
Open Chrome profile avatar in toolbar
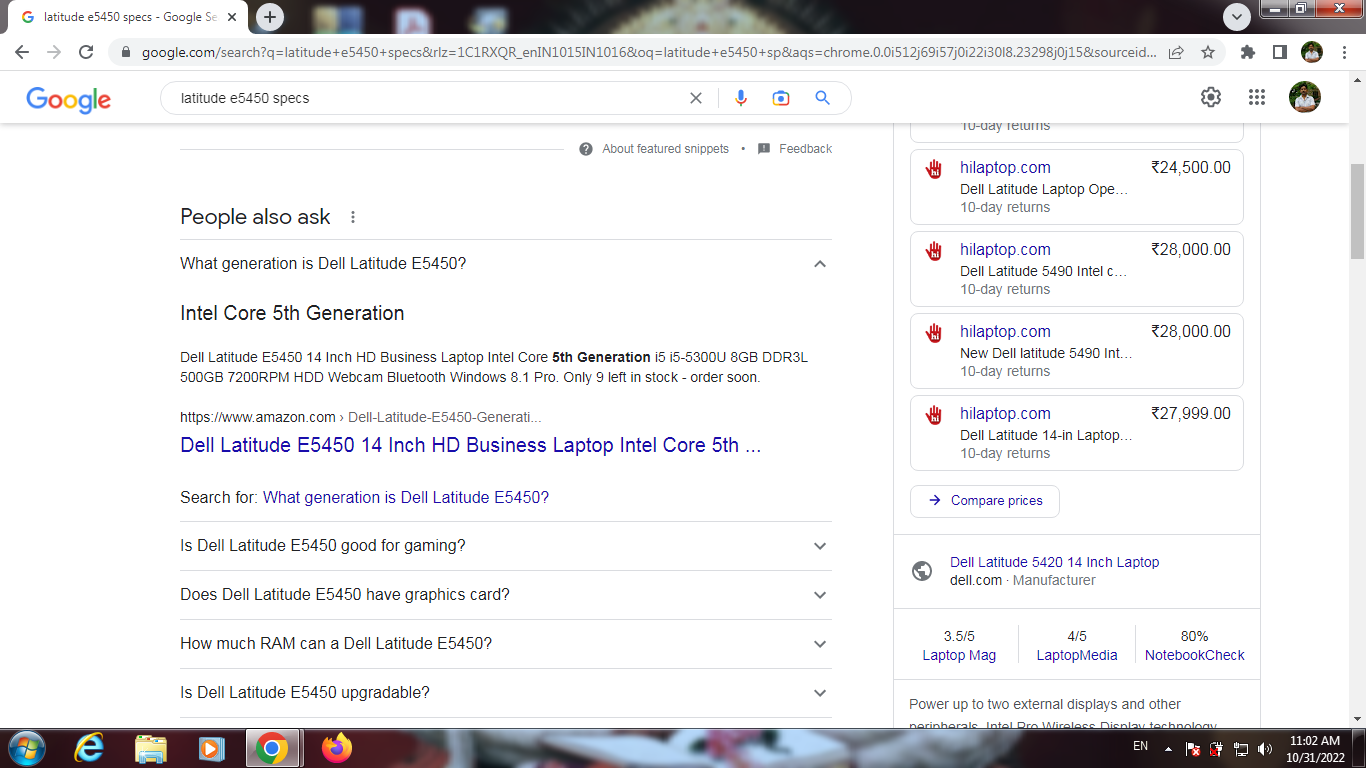click(x=1311, y=52)
